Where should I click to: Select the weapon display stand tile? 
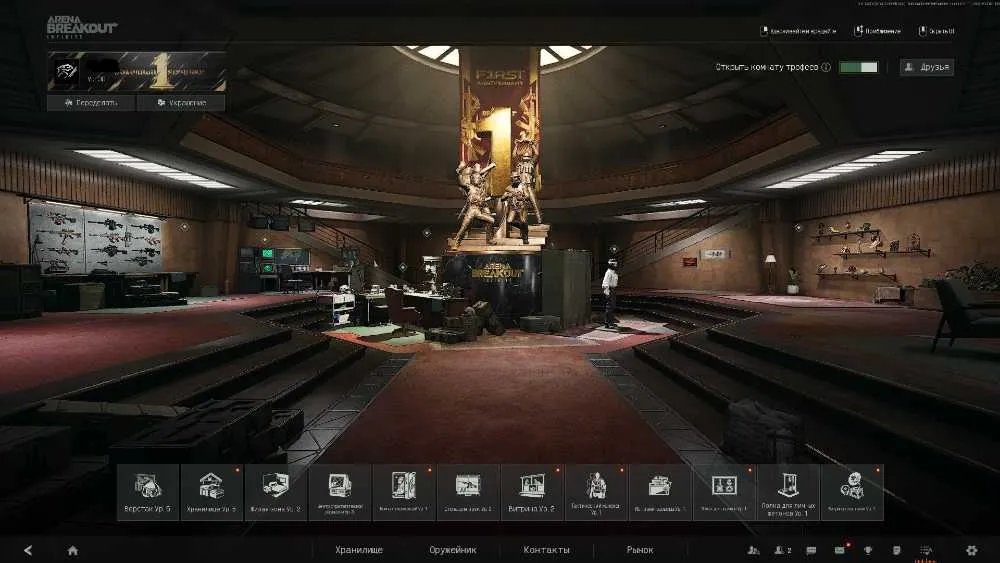(467, 492)
